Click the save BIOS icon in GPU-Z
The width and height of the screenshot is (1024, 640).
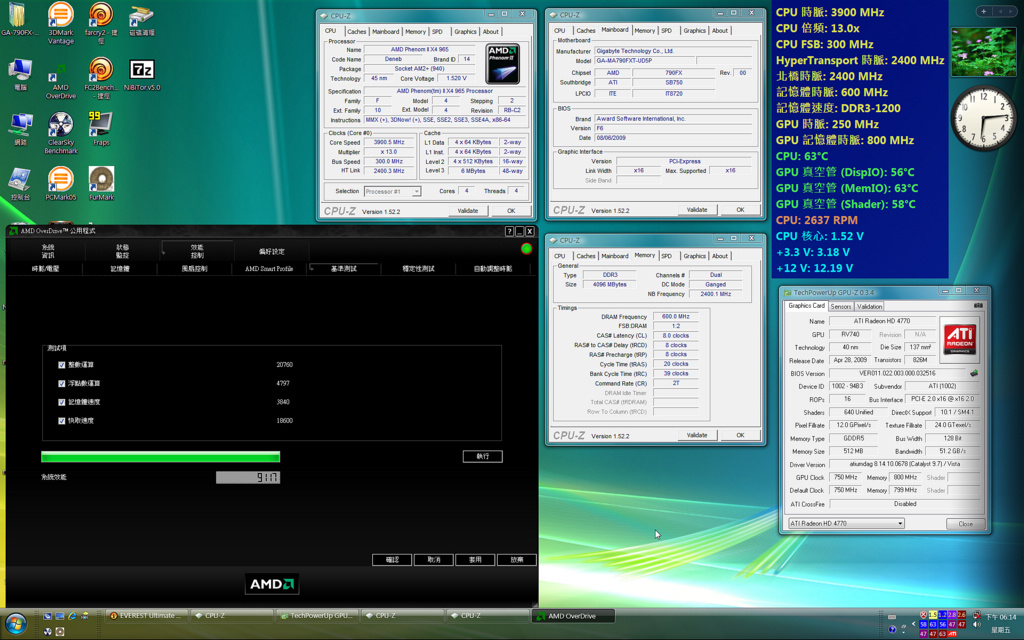[974, 374]
